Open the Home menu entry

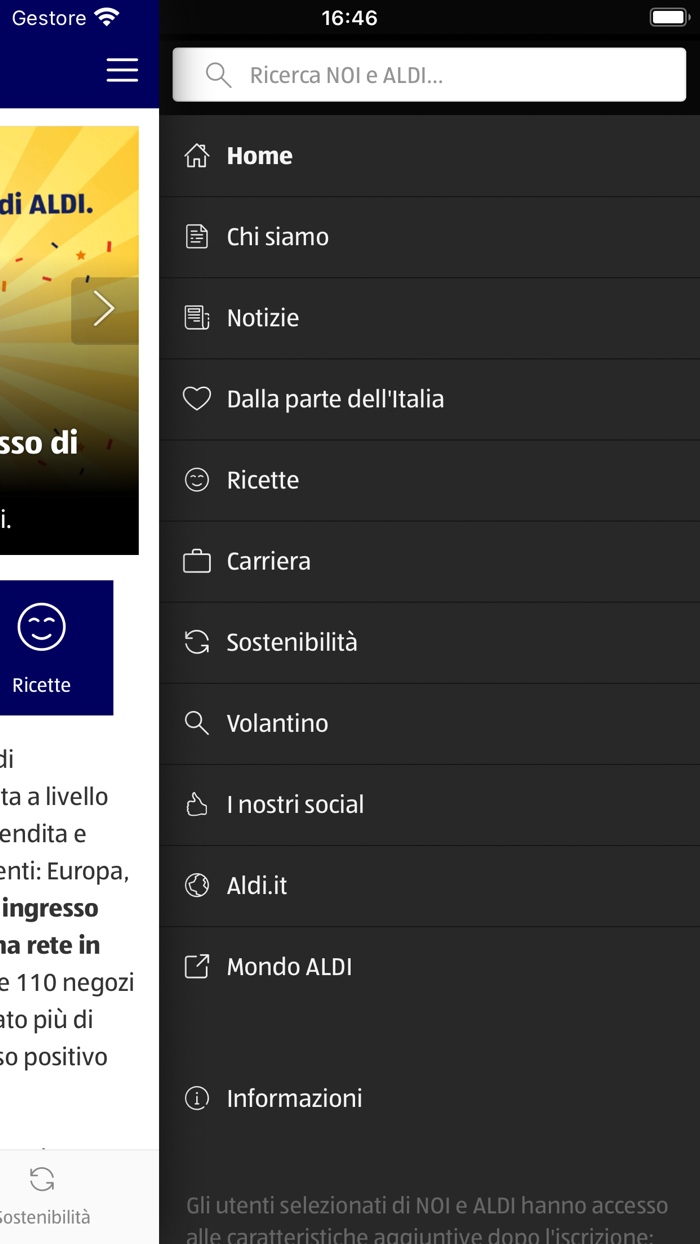click(x=430, y=156)
